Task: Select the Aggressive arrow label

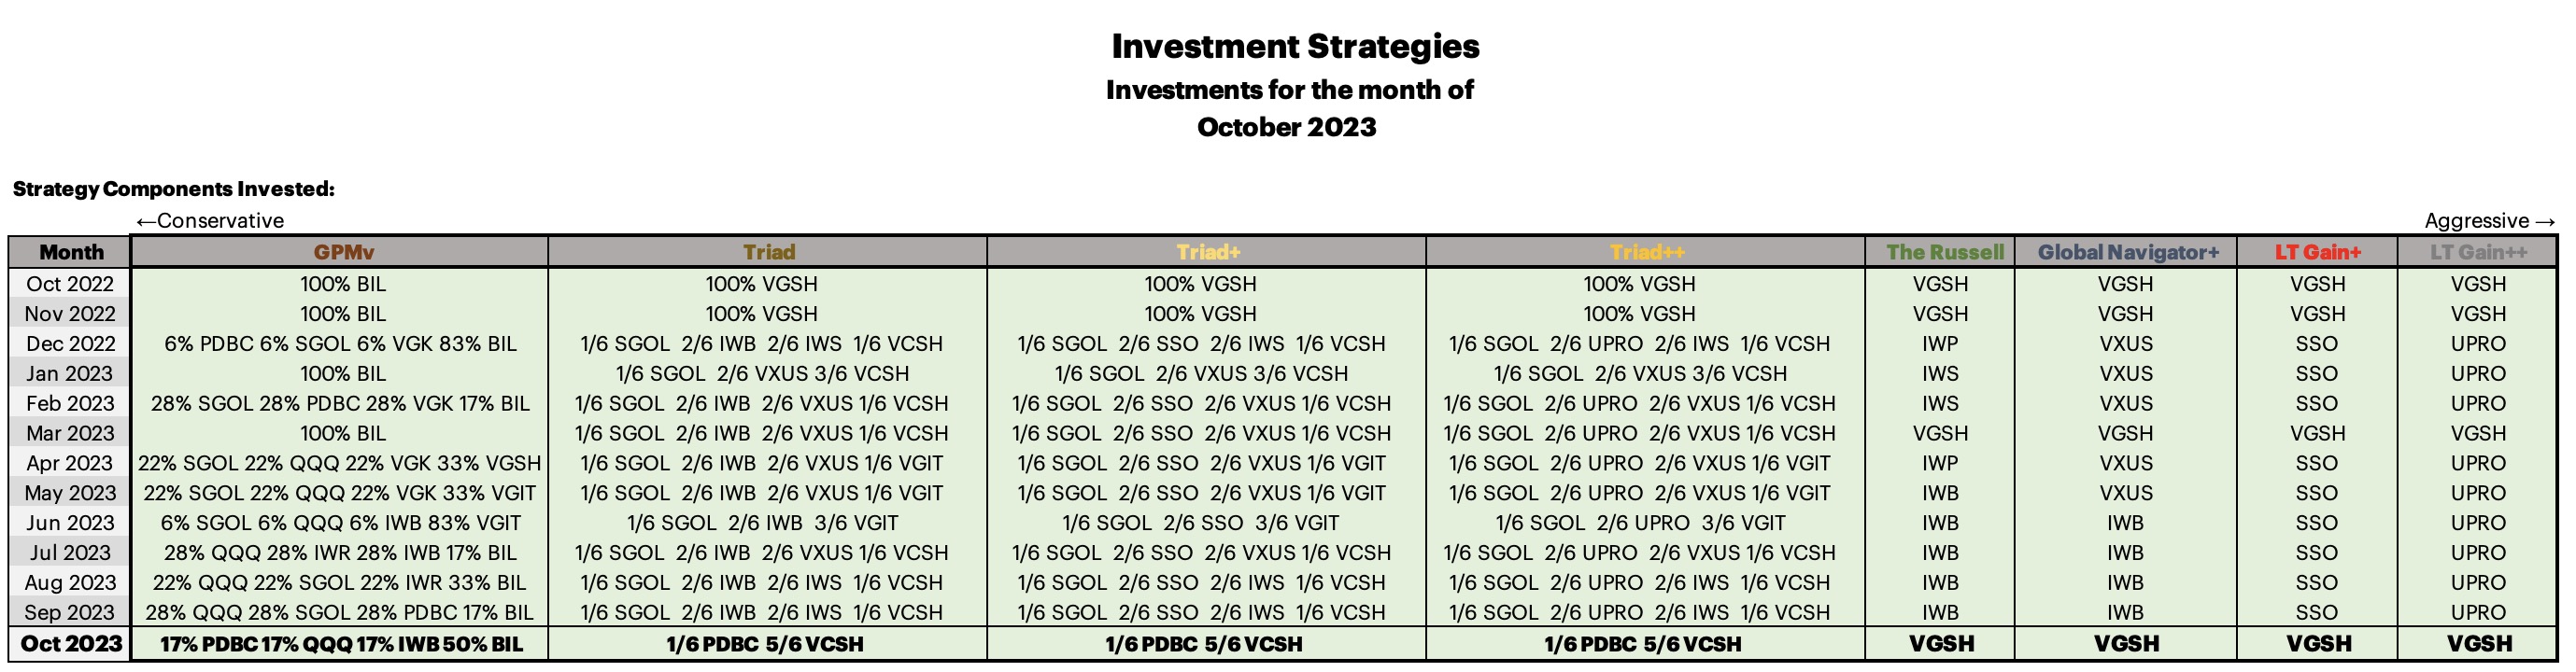Action: (2489, 220)
